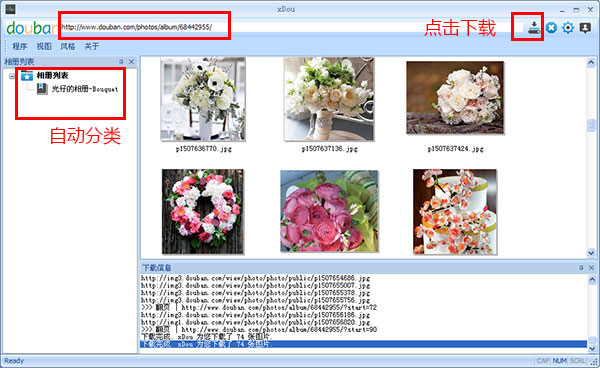Click log line p1507655378.jpg
The height and width of the screenshot is (368, 600).
click(x=255, y=293)
